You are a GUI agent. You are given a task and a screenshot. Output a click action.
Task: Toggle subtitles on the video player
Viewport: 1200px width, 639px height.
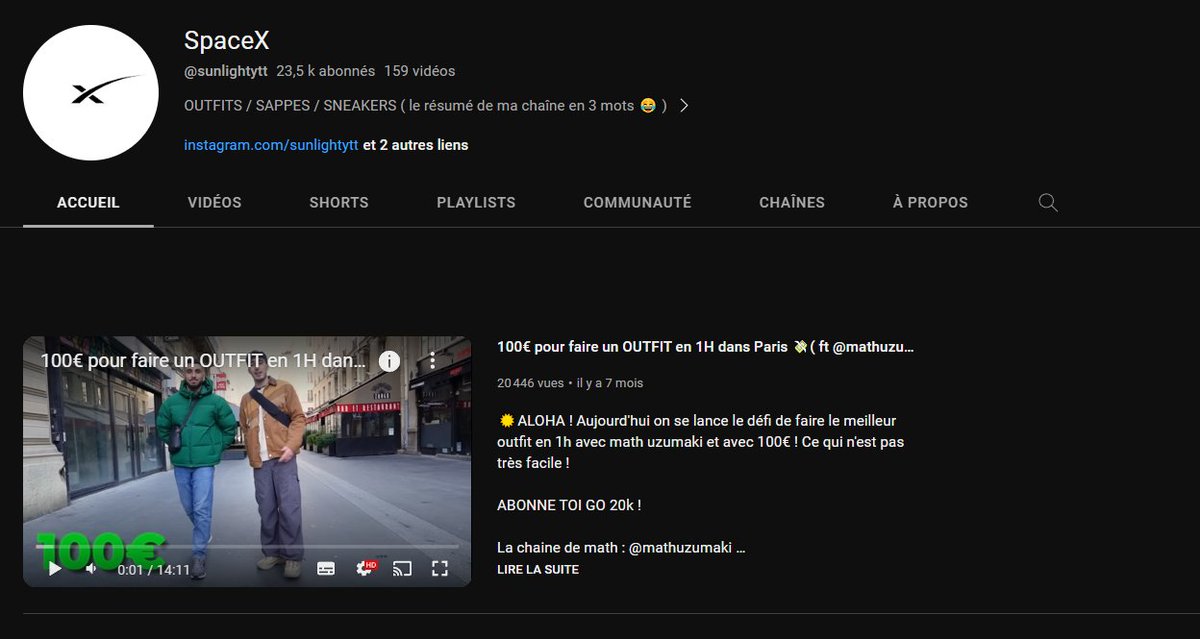coord(326,568)
